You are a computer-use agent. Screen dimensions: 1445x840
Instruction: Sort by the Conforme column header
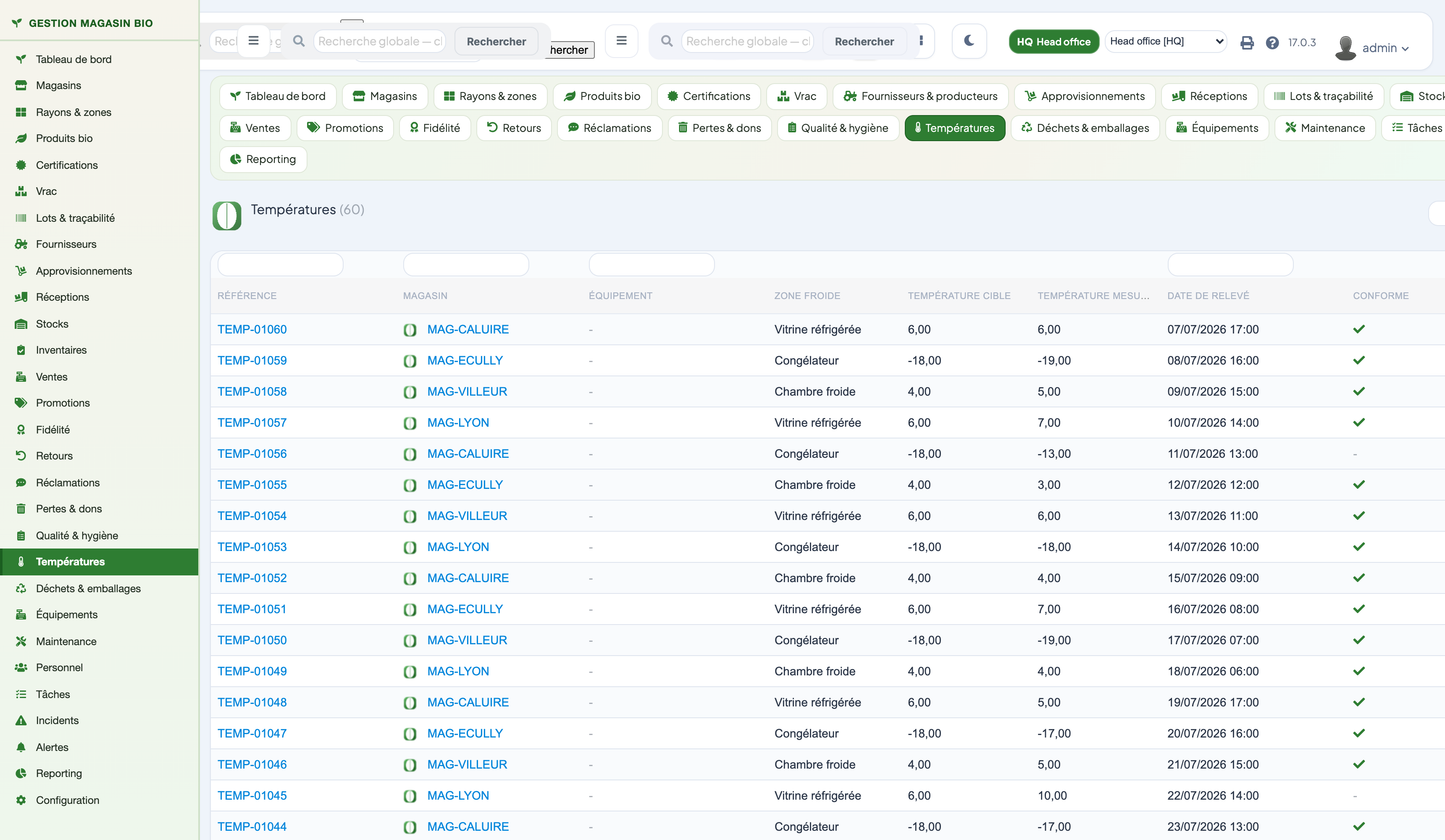coord(1381,296)
